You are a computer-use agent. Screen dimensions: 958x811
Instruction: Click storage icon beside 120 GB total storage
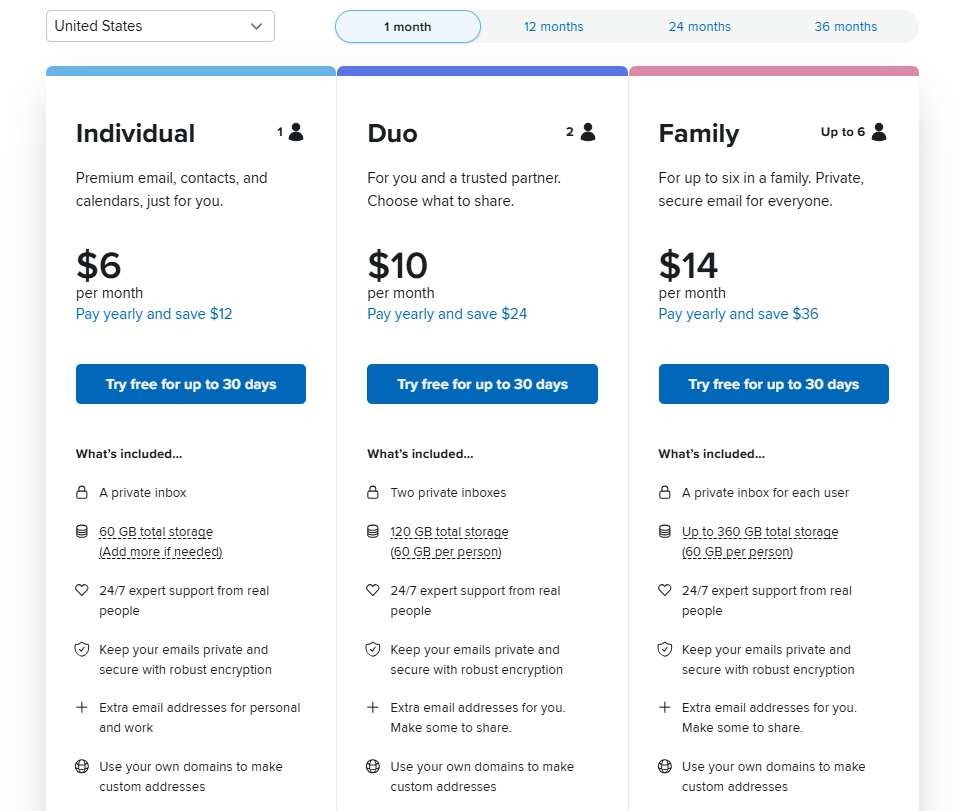373,532
